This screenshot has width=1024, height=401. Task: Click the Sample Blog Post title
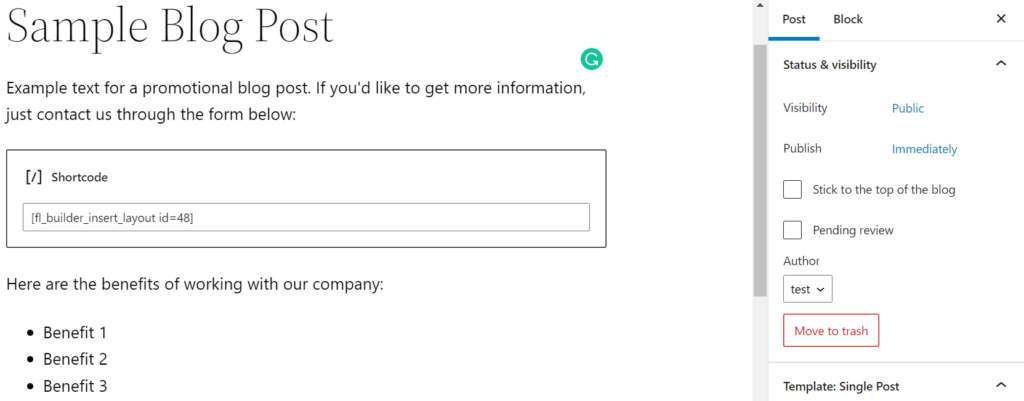(x=170, y=27)
